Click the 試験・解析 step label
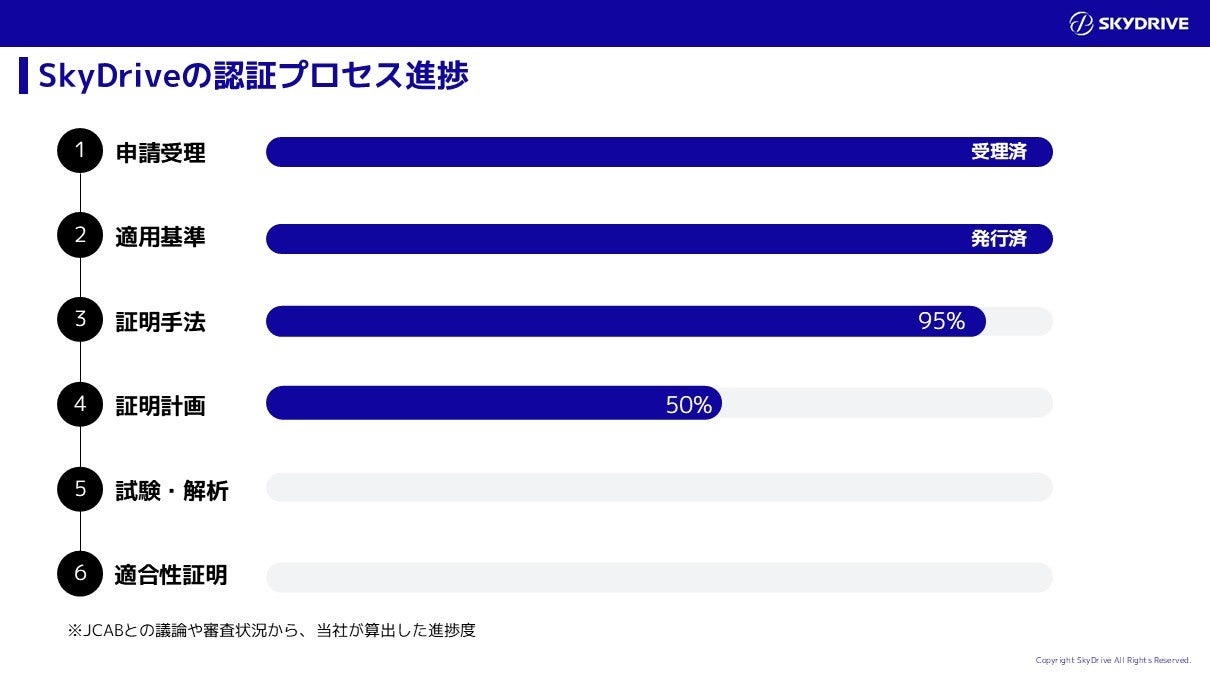The image size is (1210, 680). 171,491
